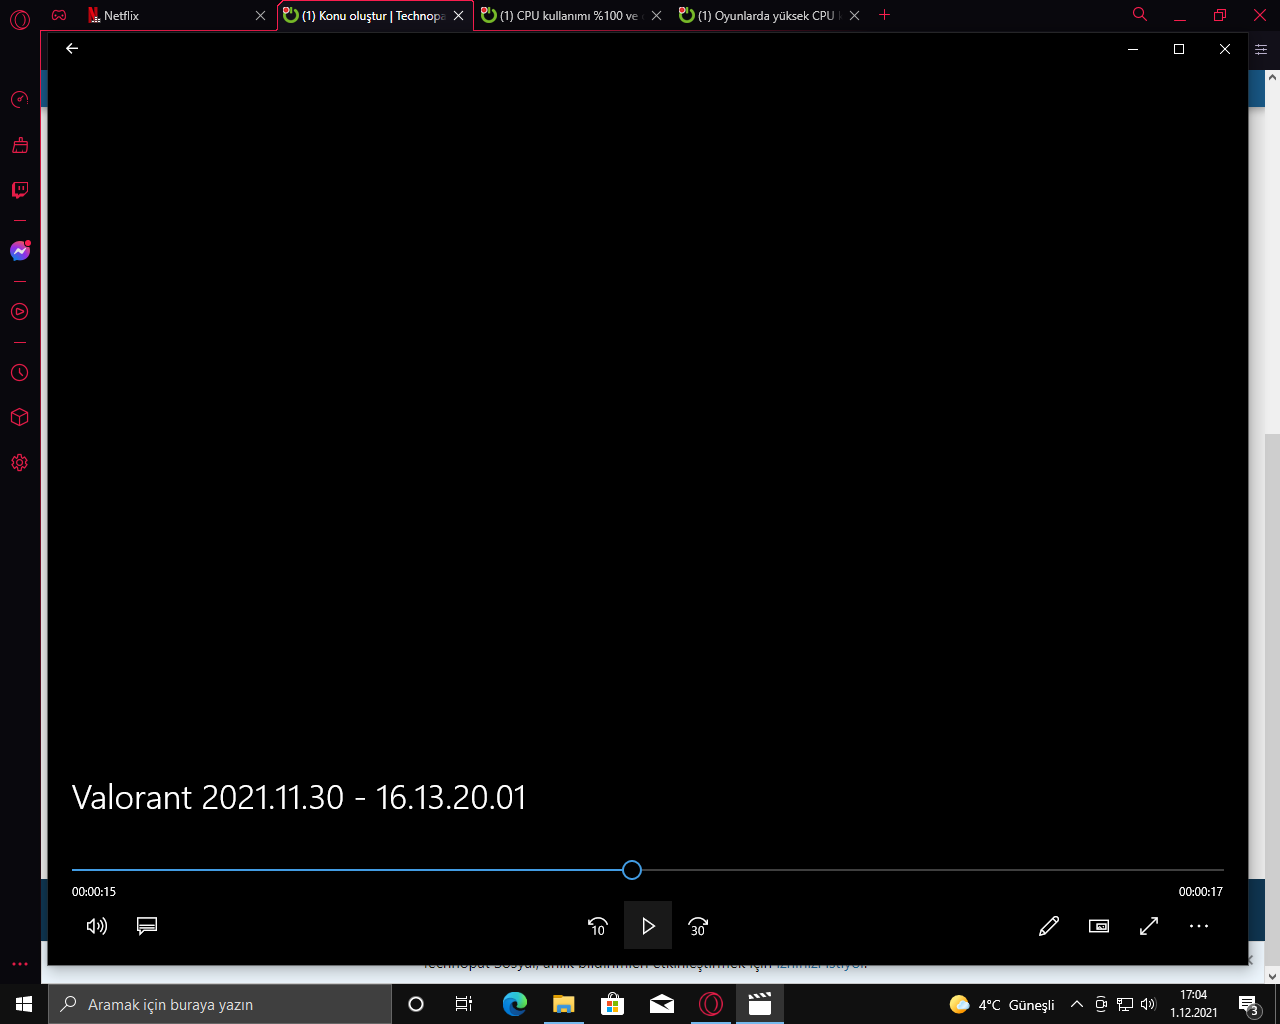Viewport: 1280px width, 1024px height.
Task: Click the browser page vertical scrollbar
Action: [1272, 698]
